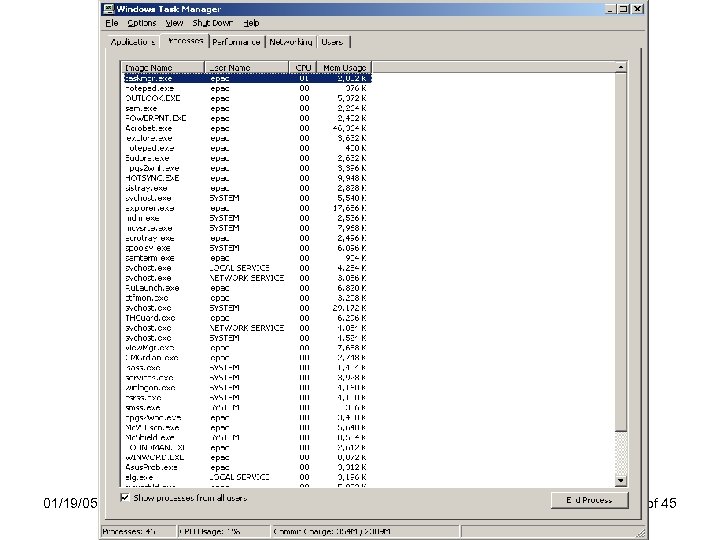
Task: Go to the Networking tab
Action: click(291, 42)
